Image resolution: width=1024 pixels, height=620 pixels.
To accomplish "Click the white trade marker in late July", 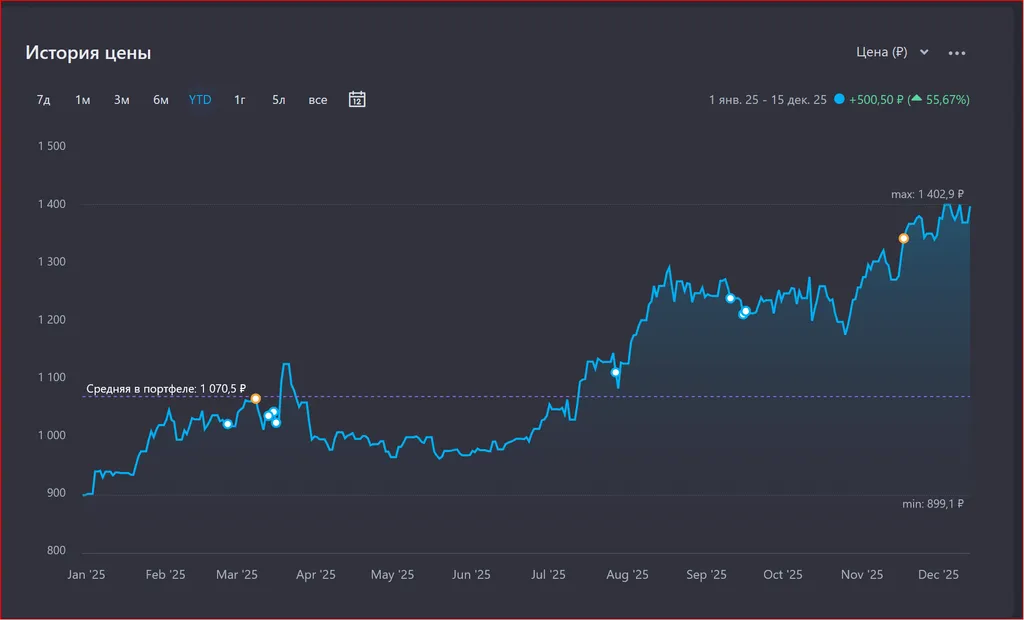I will coord(616,372).
